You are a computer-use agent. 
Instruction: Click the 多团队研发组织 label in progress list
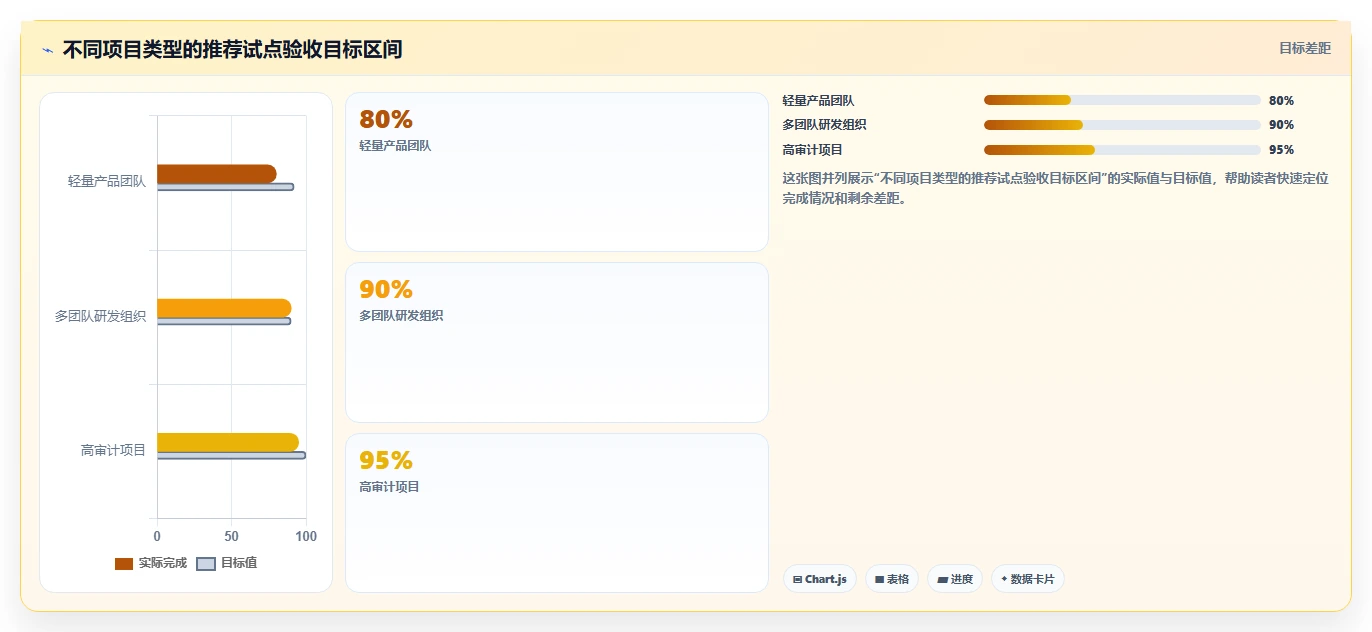tap(825, 125)
